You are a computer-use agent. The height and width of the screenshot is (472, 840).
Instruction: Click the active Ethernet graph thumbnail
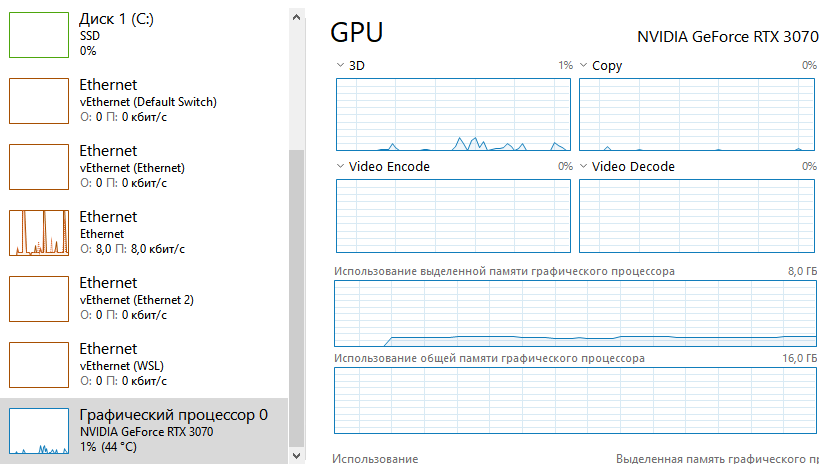point(37,232)
